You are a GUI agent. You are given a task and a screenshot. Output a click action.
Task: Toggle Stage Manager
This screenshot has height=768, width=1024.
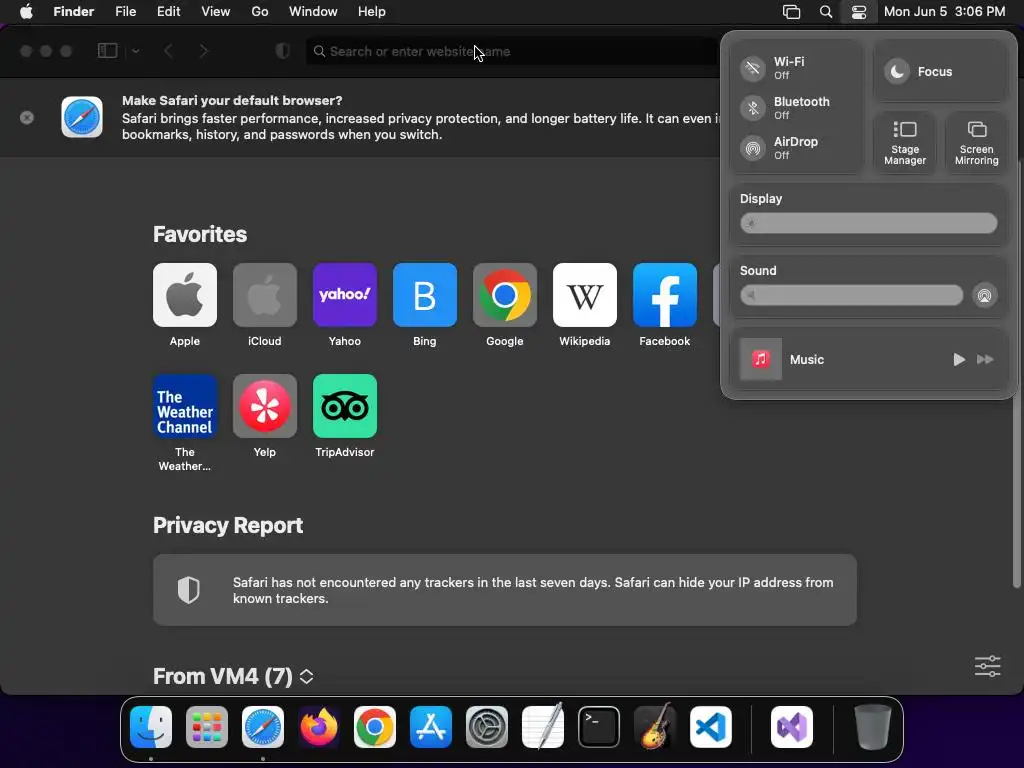pos(905,142)
